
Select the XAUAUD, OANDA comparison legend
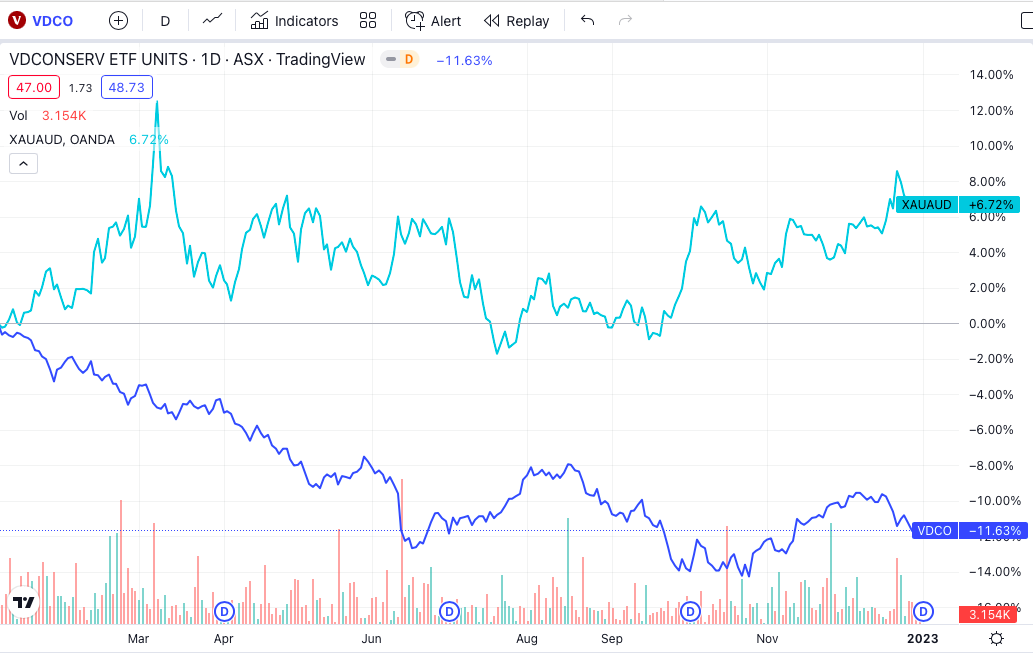(x=62, y=140)
